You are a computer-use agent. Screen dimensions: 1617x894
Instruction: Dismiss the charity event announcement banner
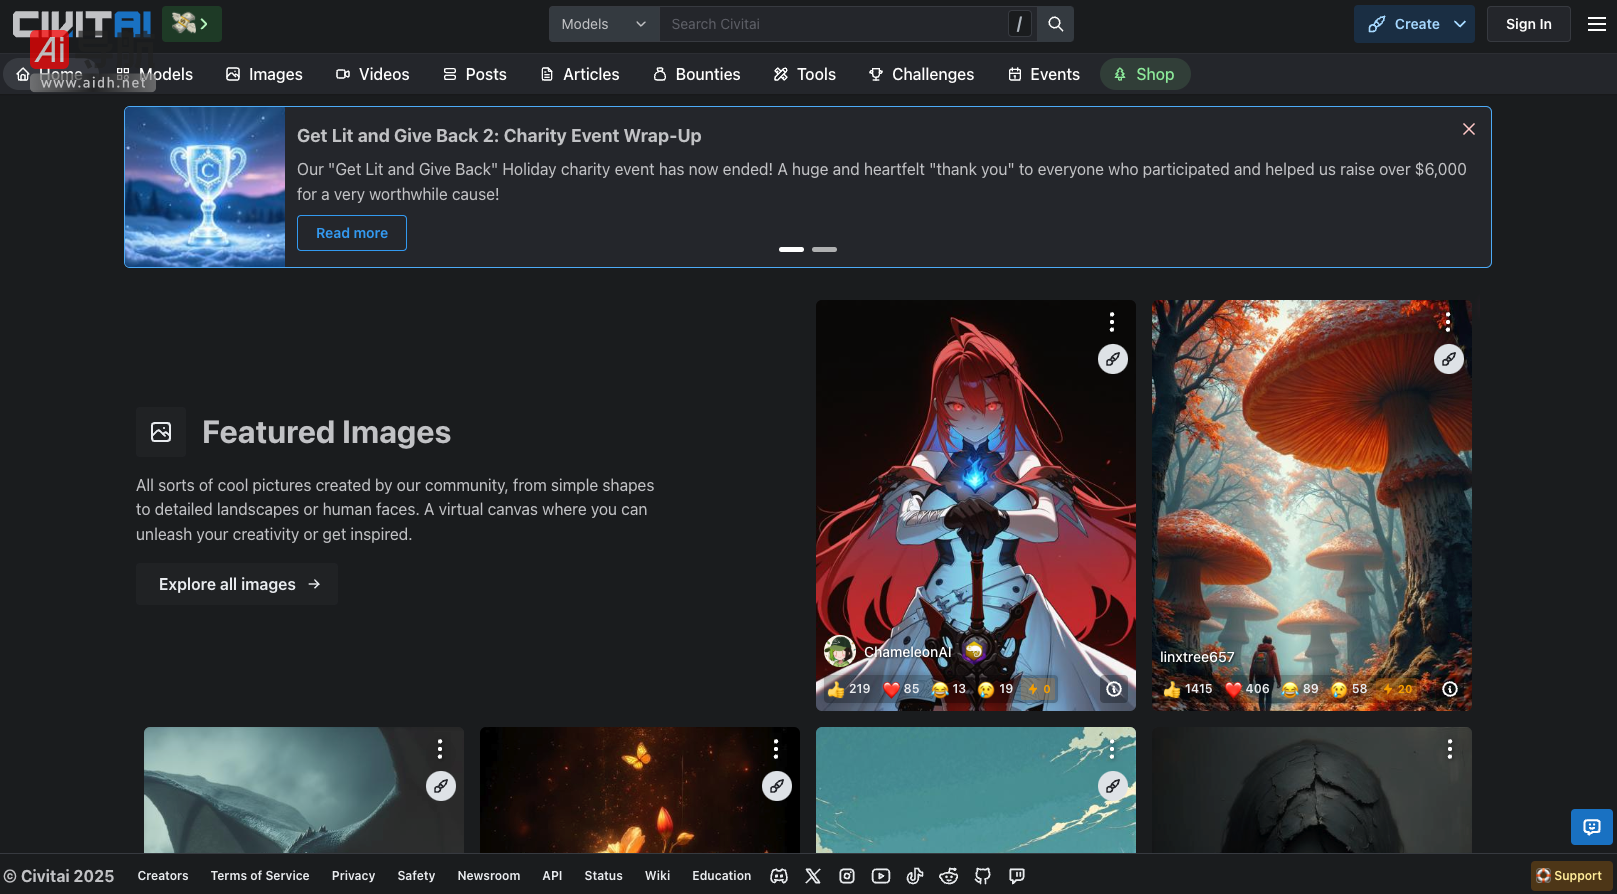click(1468, 129)
